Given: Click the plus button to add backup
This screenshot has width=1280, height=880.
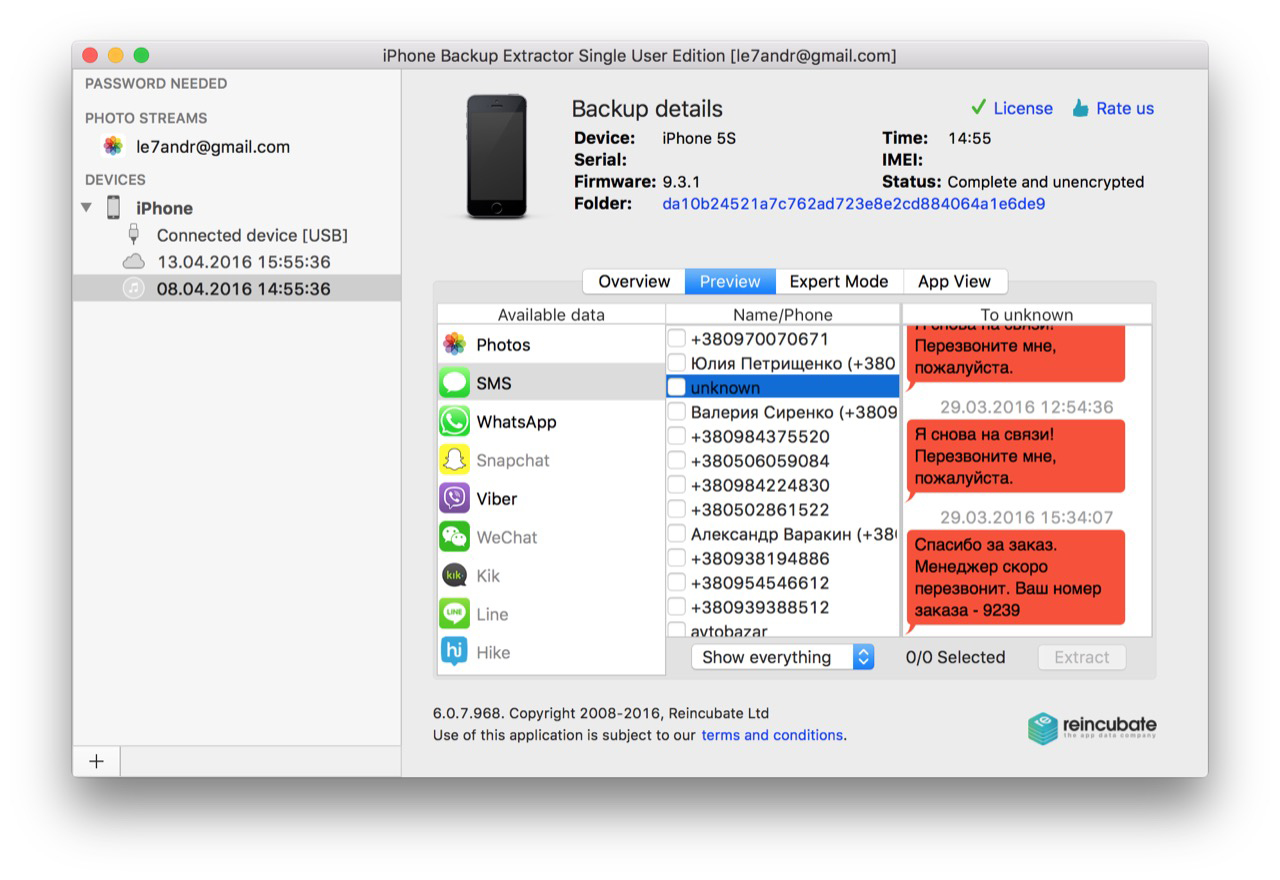Looking at the screenshot, I should pyautogui.click(x=96, y=761).
